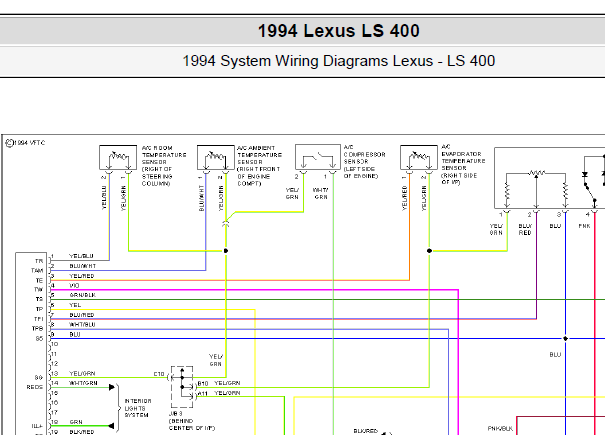Click the "TAM" terminal name on the connector
Image resolution: width=605 pixels, height=435 pixels.
37,271
